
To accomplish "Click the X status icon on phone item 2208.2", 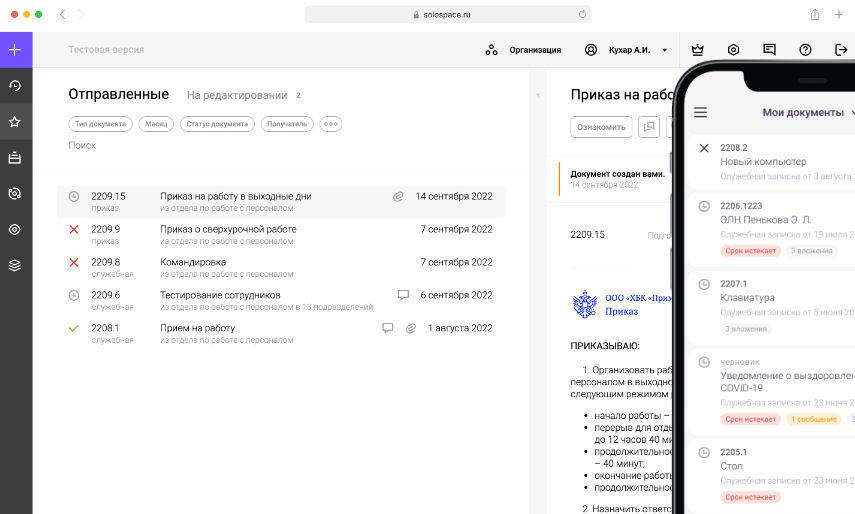I will 704,148.
